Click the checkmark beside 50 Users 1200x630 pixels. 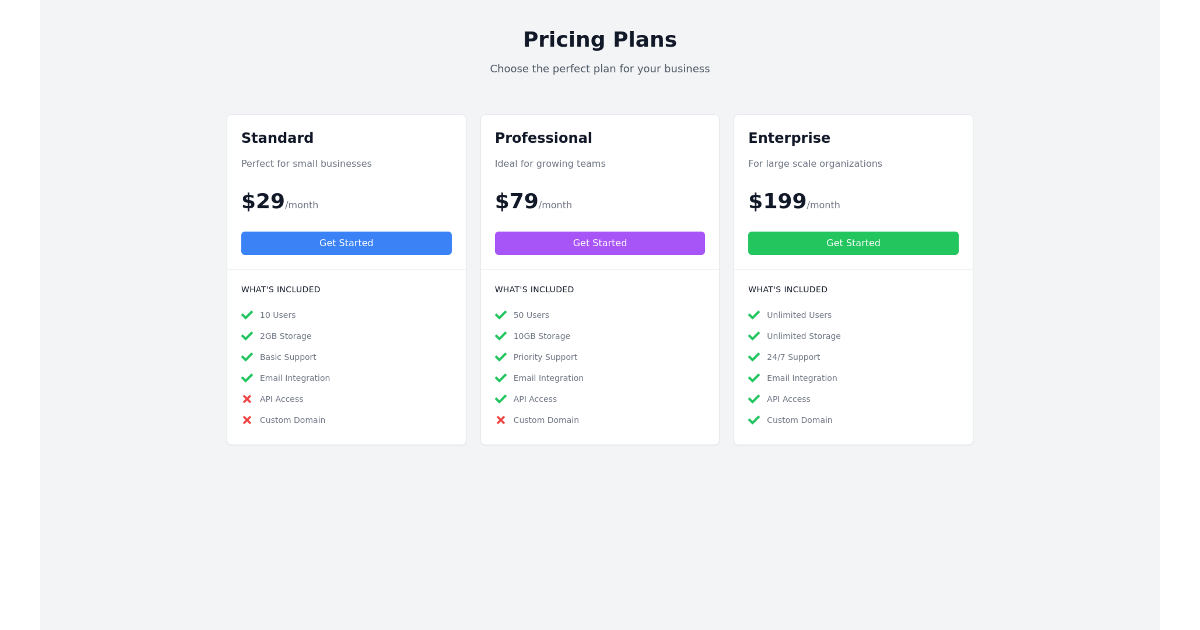(x=501, y=314)
